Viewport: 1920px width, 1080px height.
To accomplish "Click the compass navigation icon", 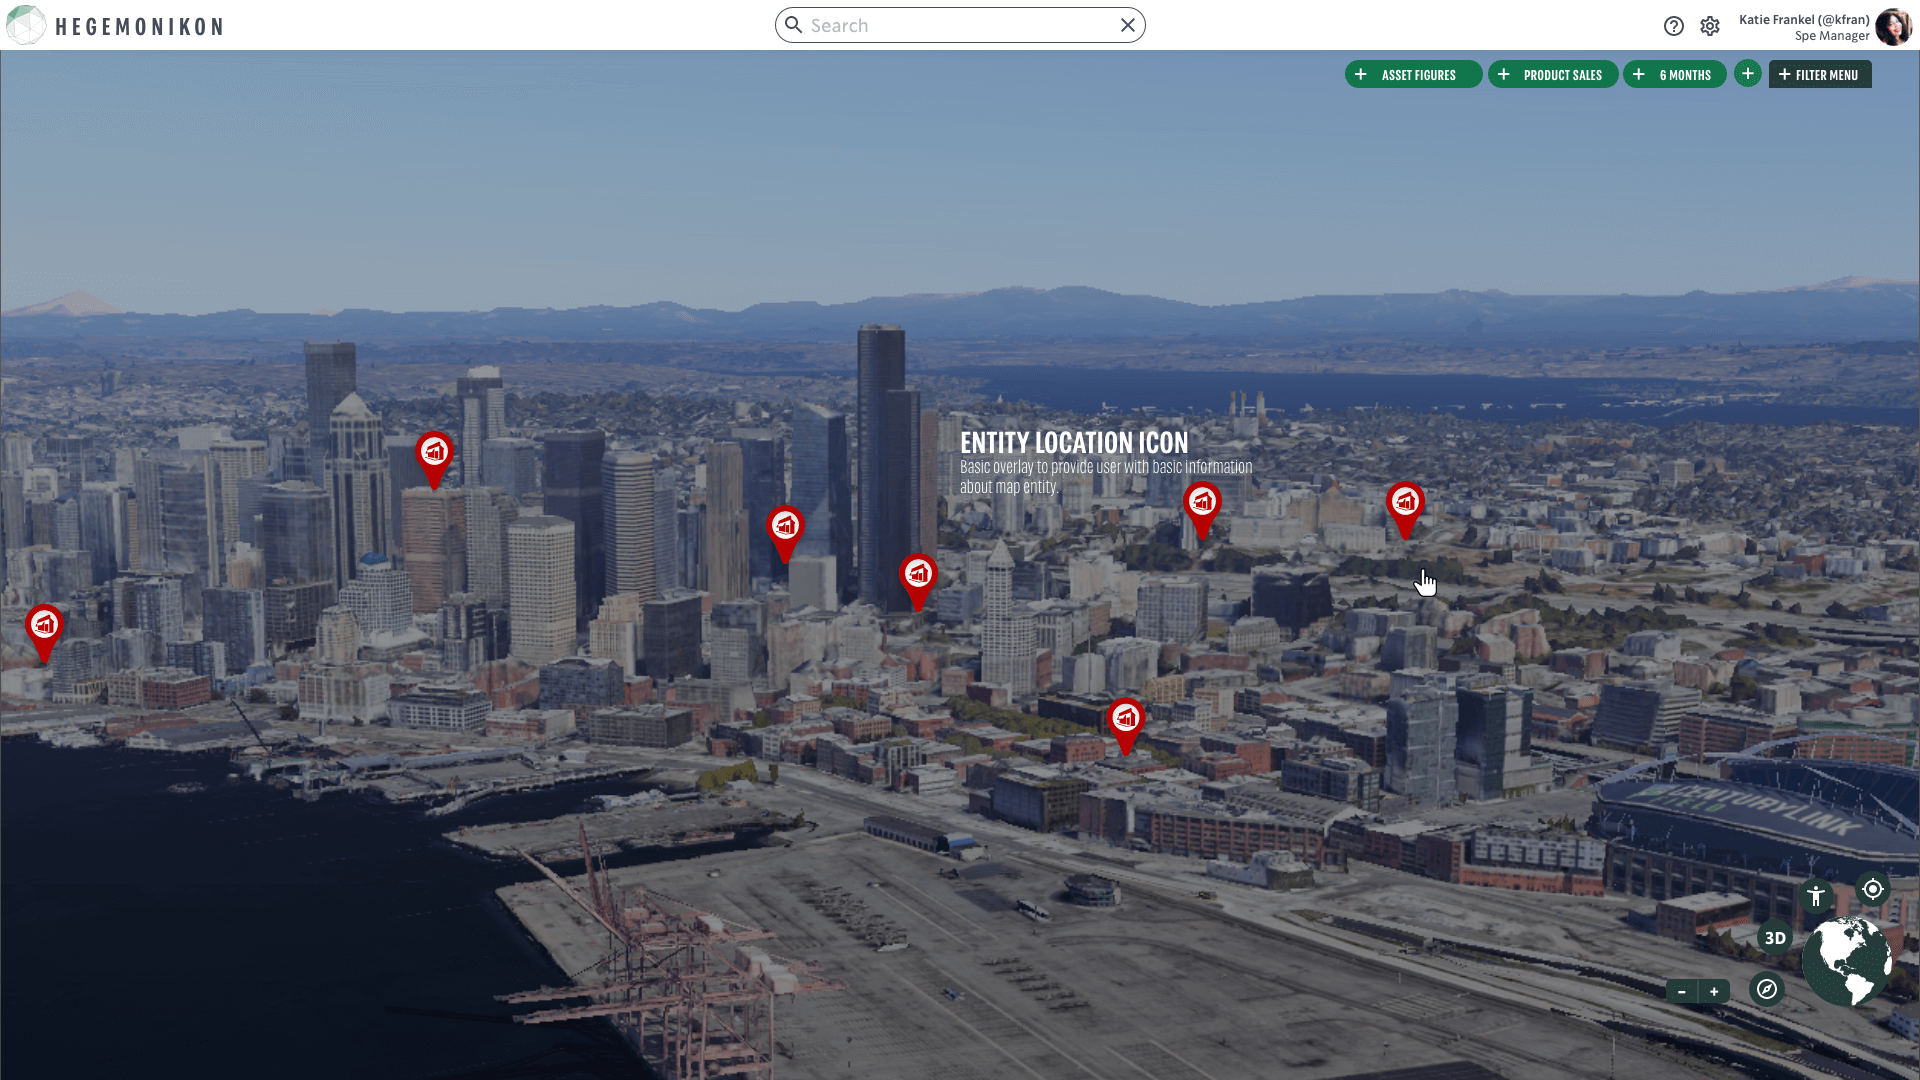I will [x=1767, y=989].
